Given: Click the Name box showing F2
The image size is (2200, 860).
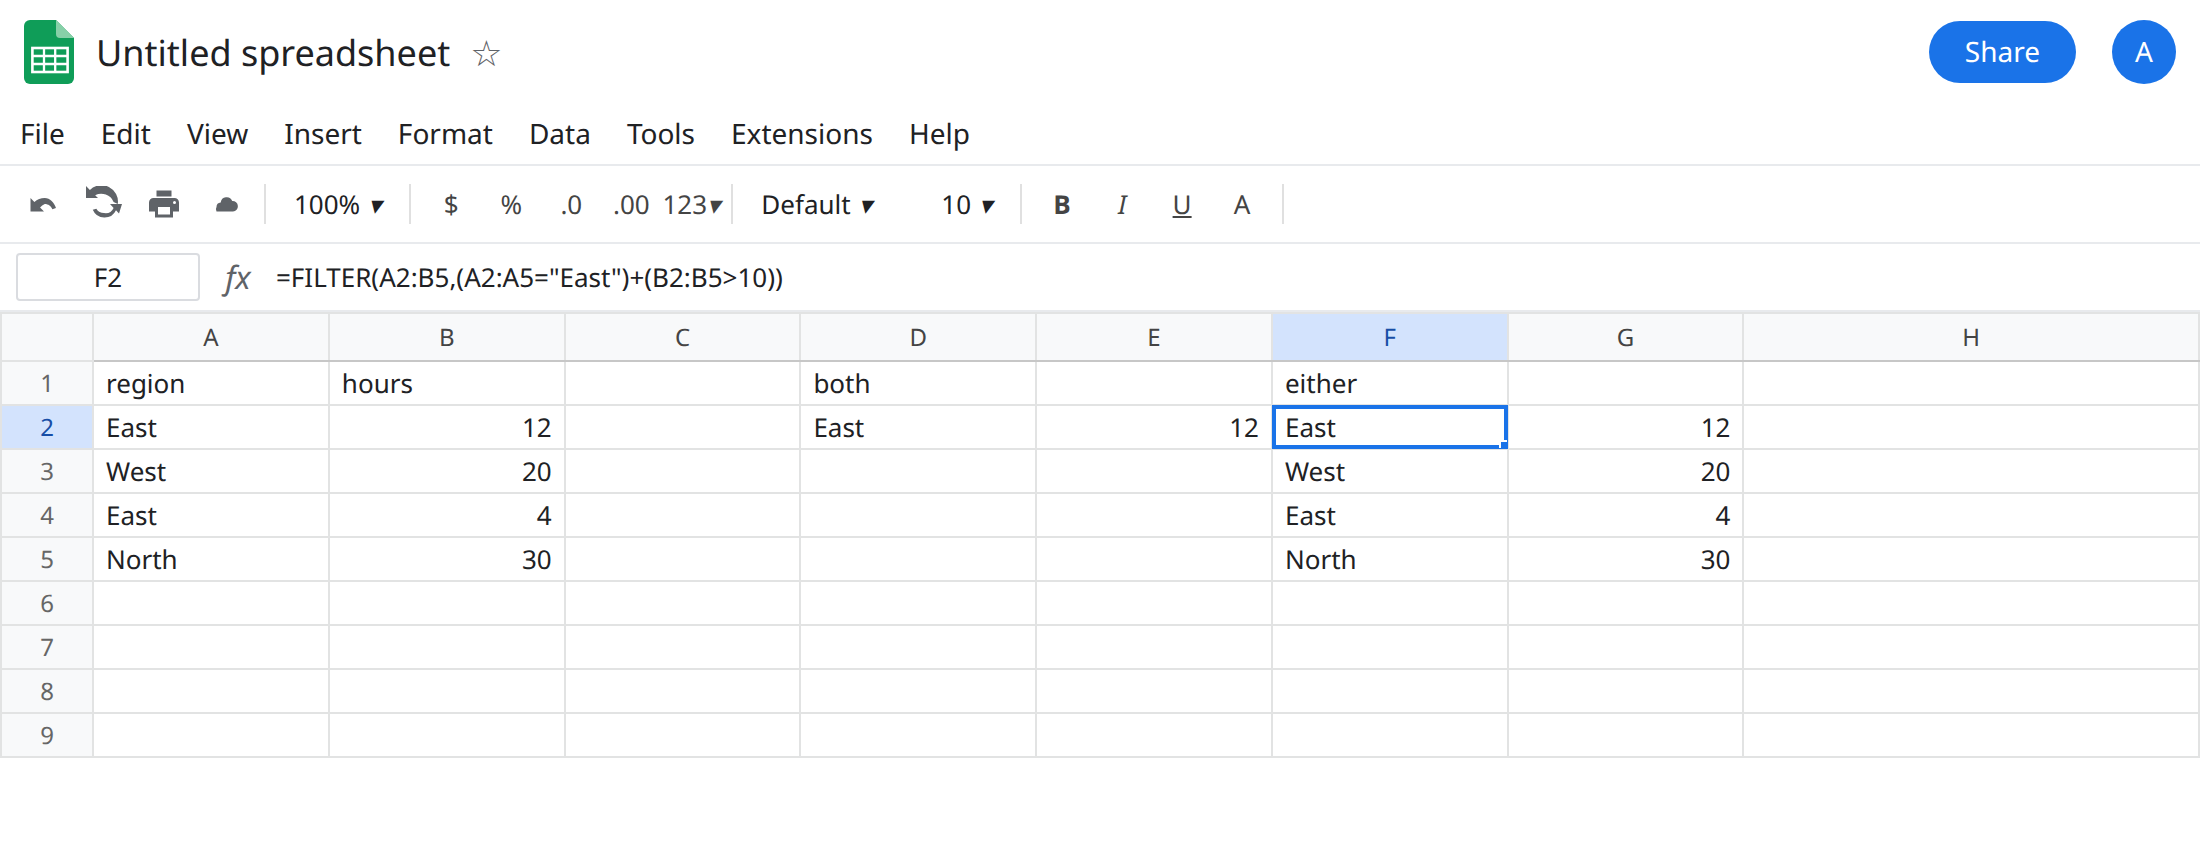Looking at the screenshot, I should (x=108, y=277).
